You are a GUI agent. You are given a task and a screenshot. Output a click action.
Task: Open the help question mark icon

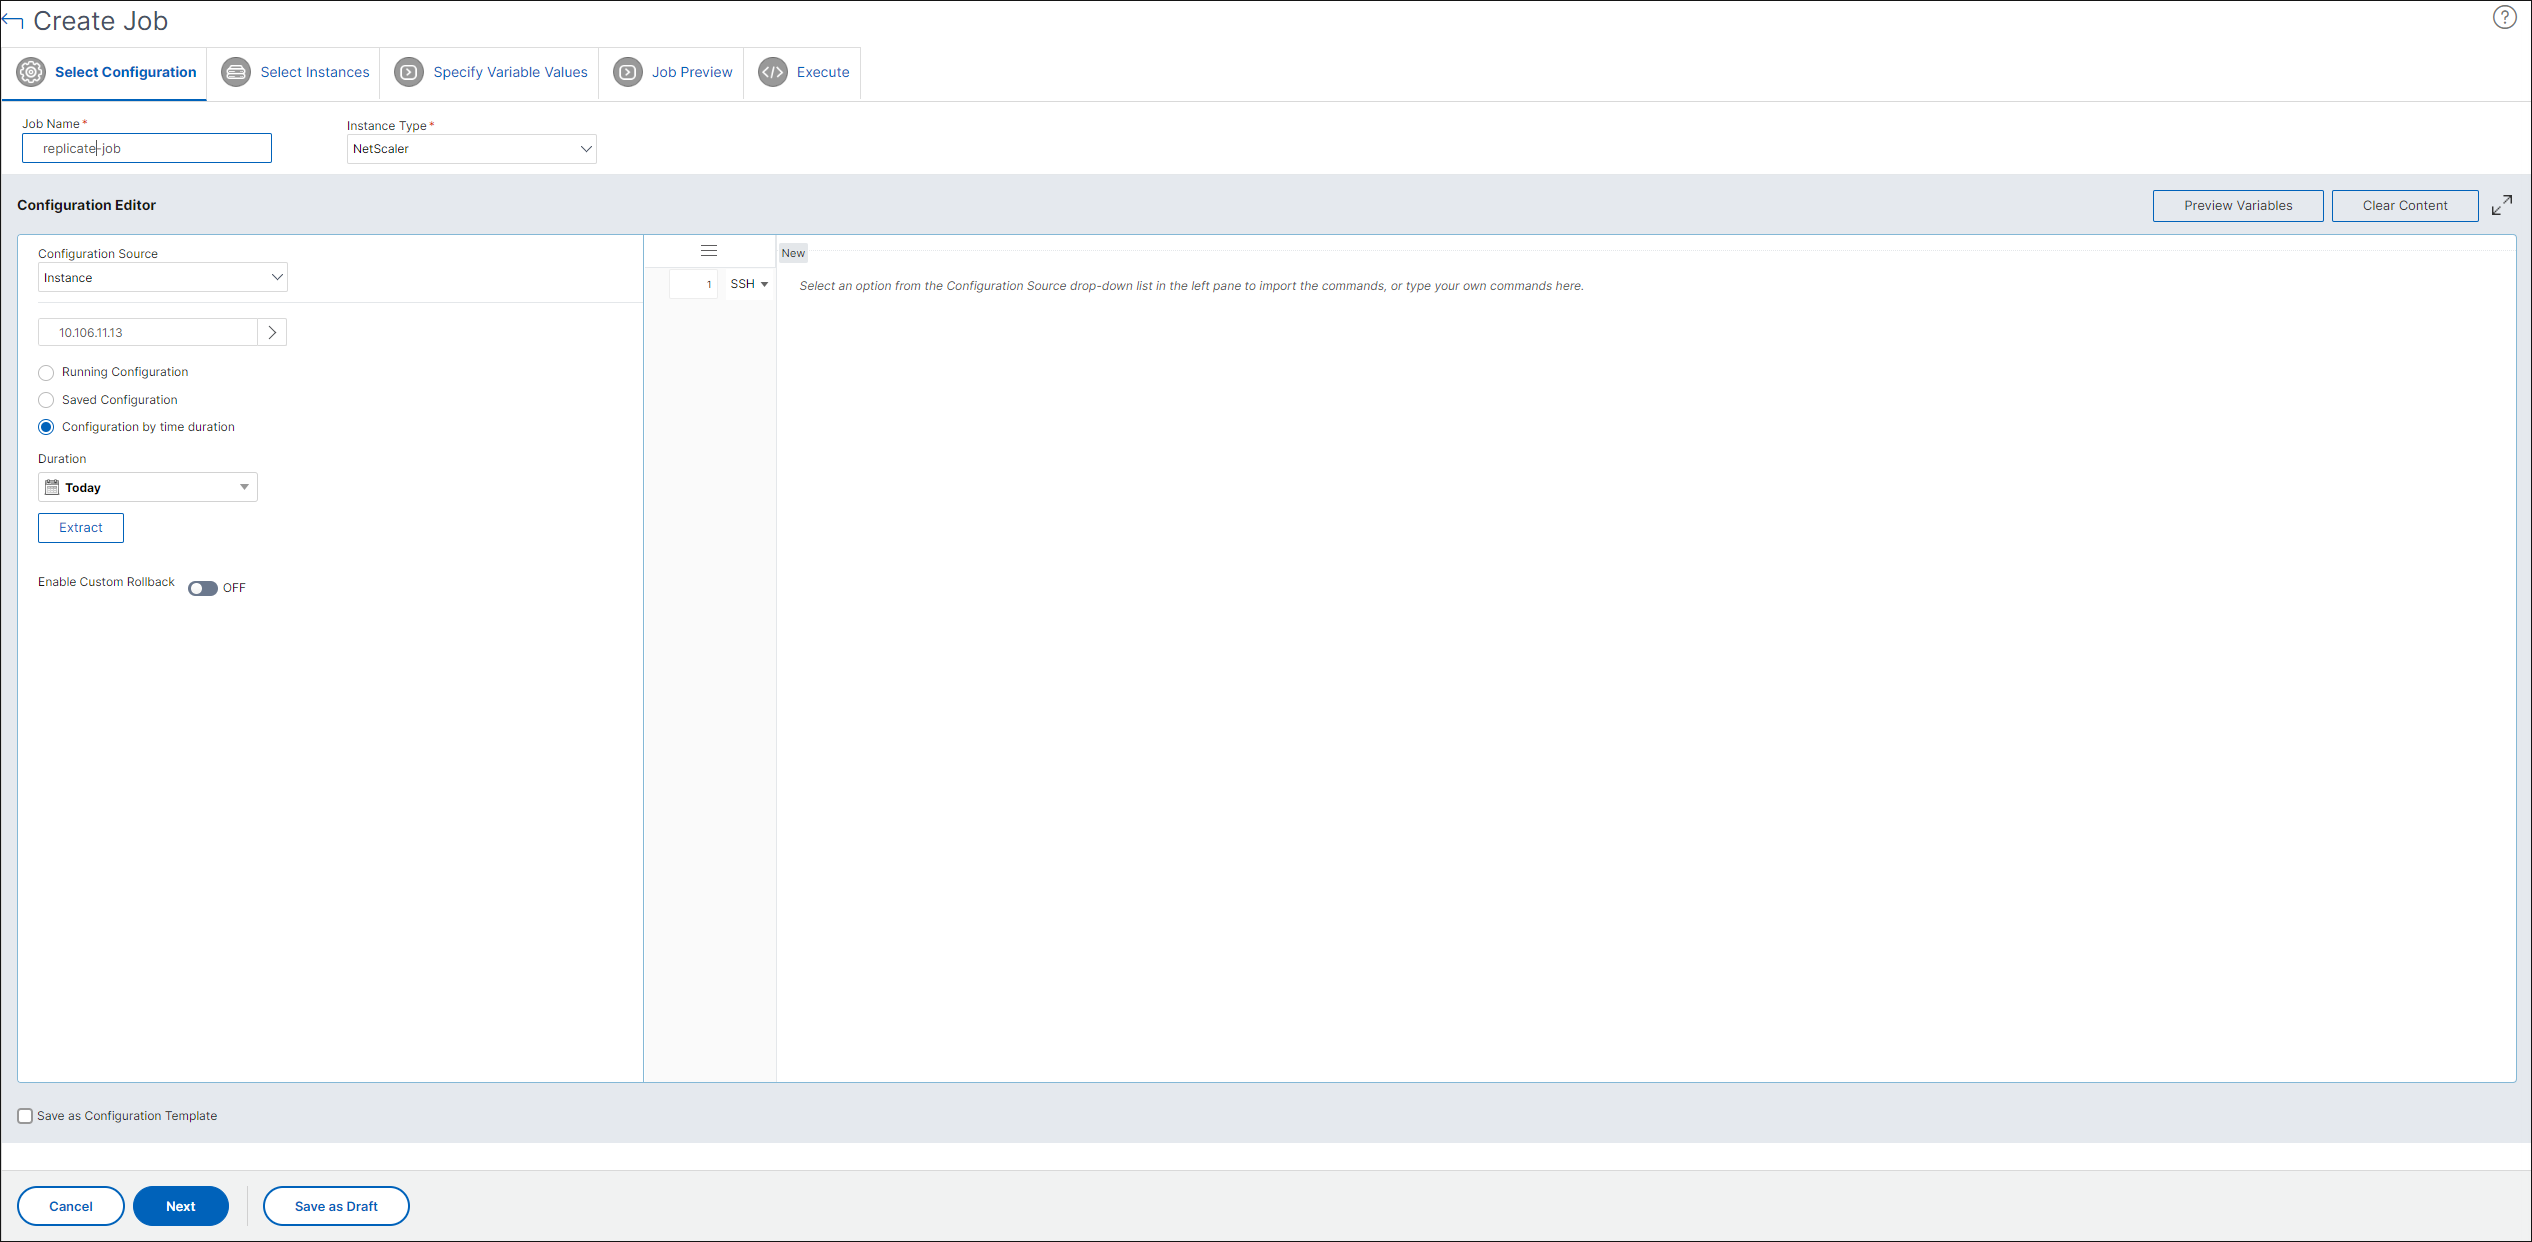click(x=2504, y=18)
